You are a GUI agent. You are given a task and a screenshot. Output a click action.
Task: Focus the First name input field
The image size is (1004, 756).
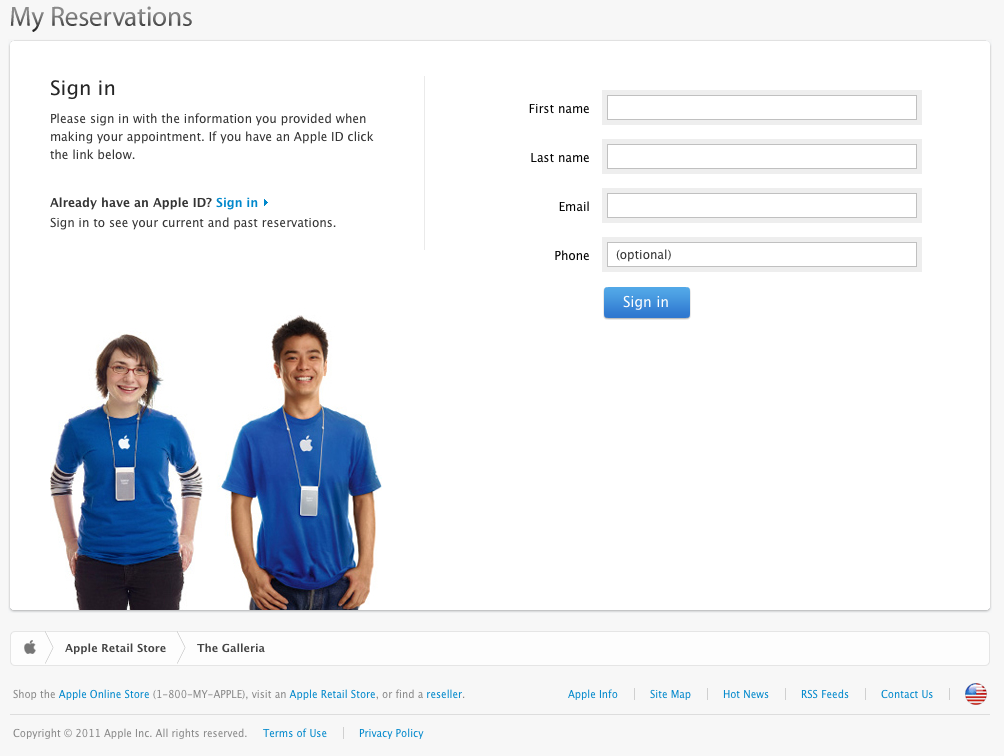point(761,108)
